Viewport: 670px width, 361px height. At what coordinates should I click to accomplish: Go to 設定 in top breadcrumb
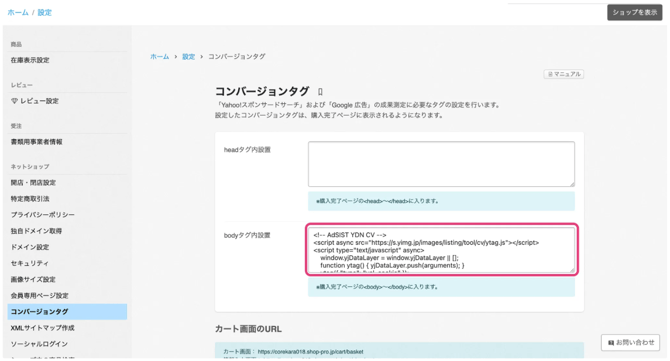pyautogui.click(x=44, y=12)
